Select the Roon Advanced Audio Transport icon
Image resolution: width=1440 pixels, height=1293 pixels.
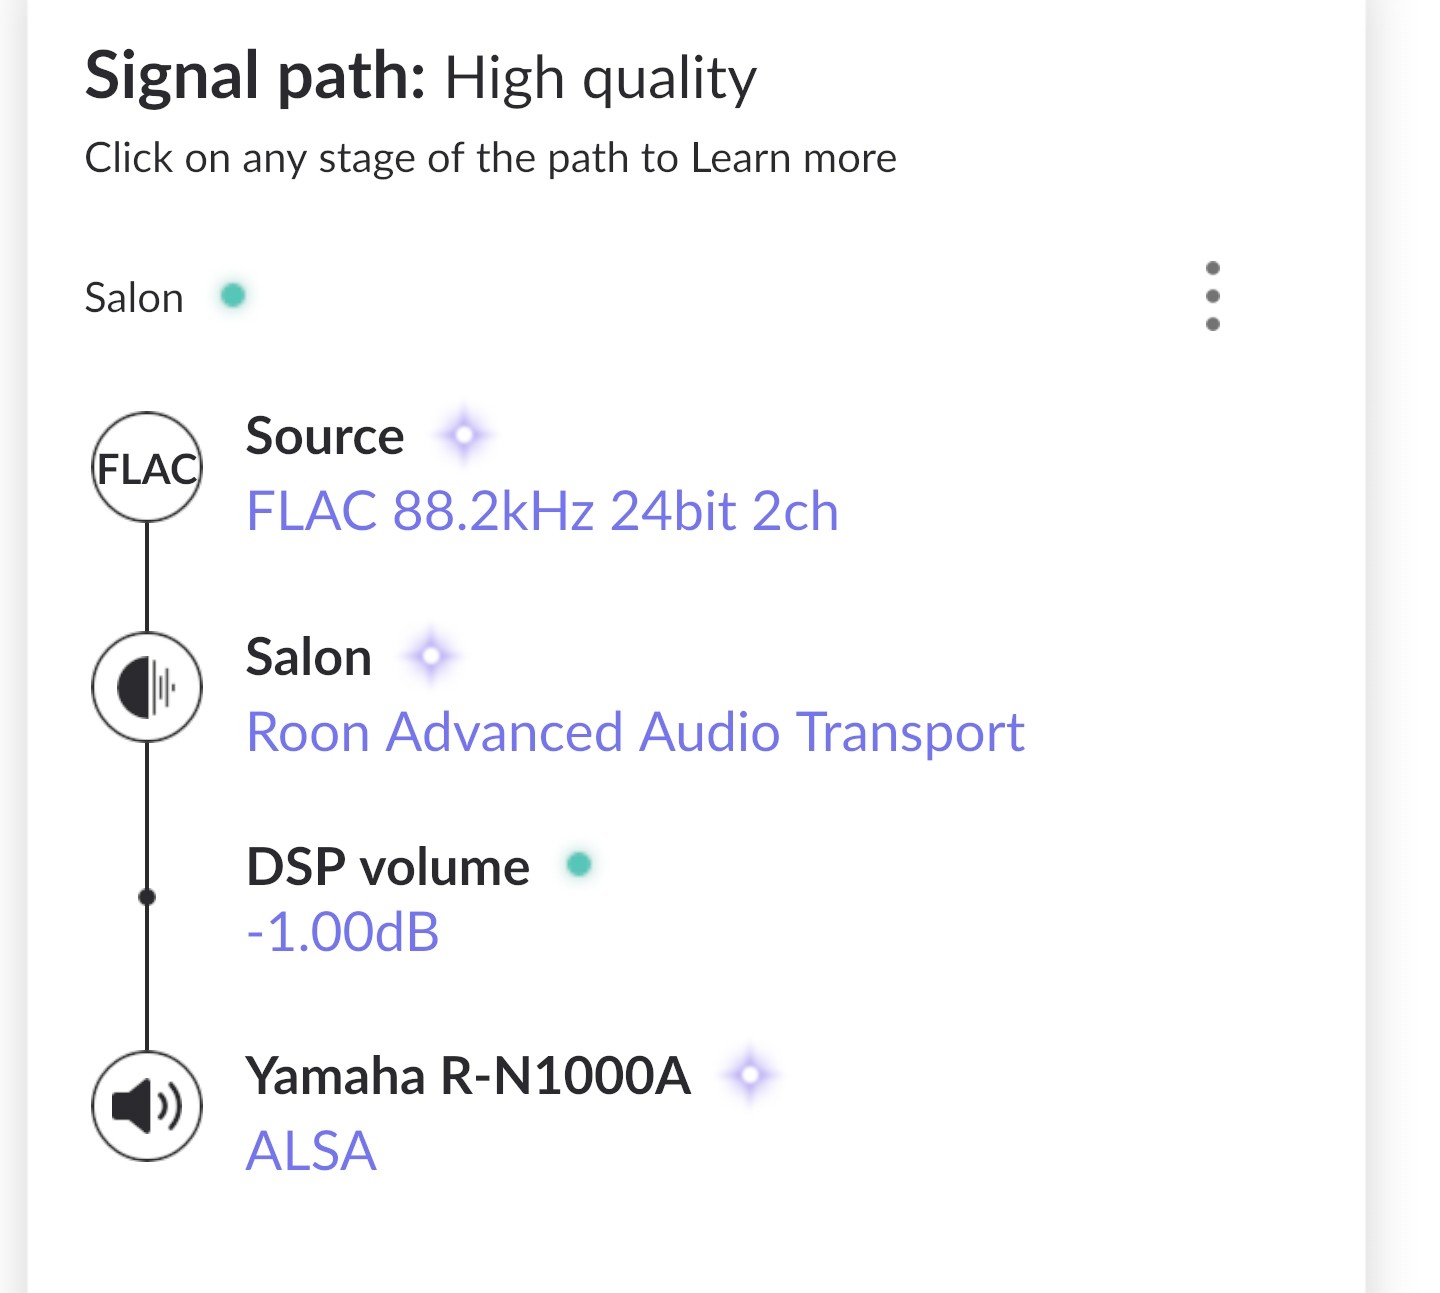[148, 687]
